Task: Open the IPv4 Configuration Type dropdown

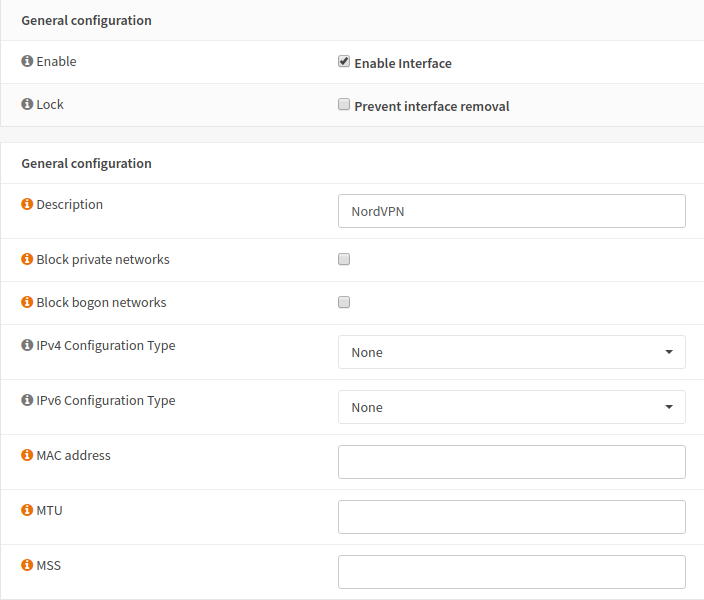Action: 511,352
